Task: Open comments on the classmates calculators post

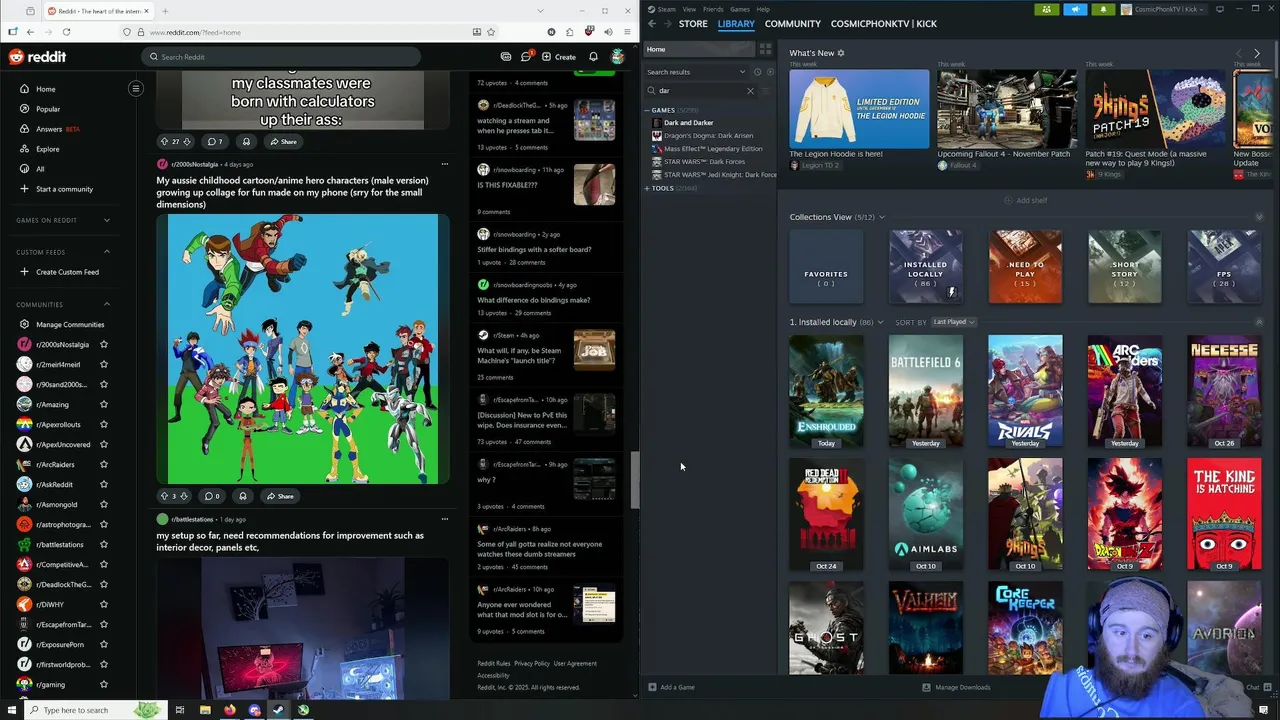Action: [214, 141]
